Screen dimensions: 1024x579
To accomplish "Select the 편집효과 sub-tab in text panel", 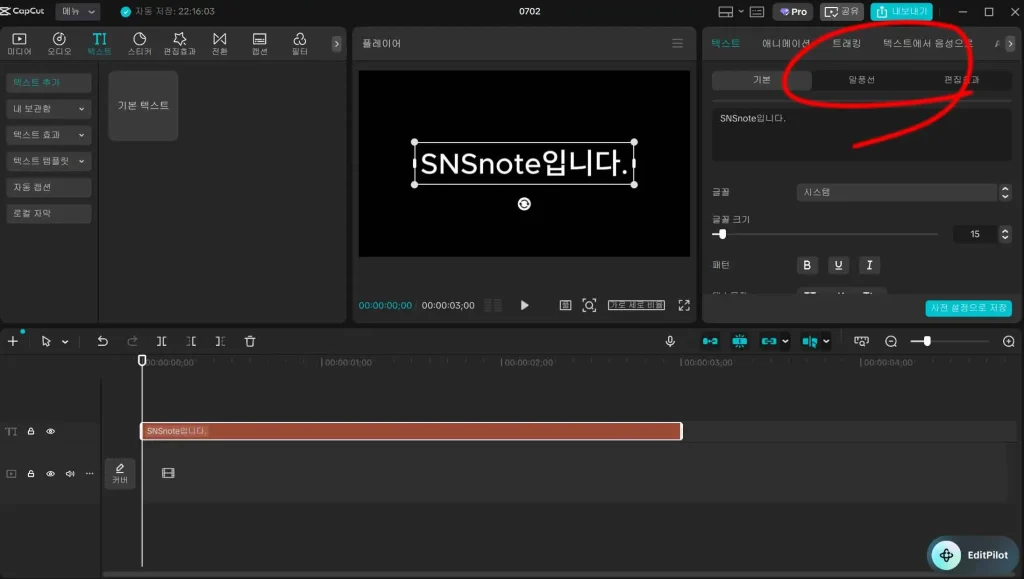I will click(x=961, y=80).
